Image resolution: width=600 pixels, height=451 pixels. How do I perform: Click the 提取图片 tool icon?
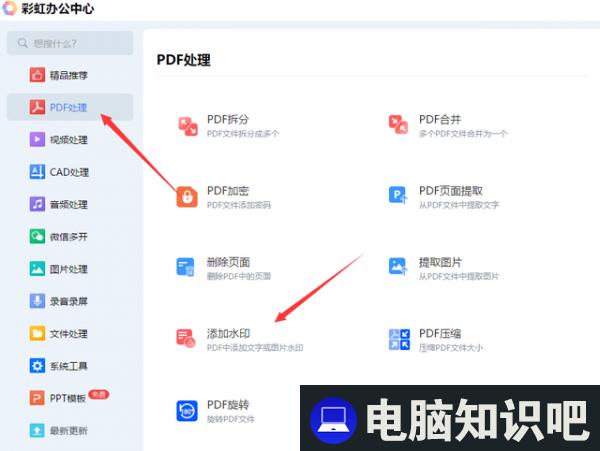398,266
